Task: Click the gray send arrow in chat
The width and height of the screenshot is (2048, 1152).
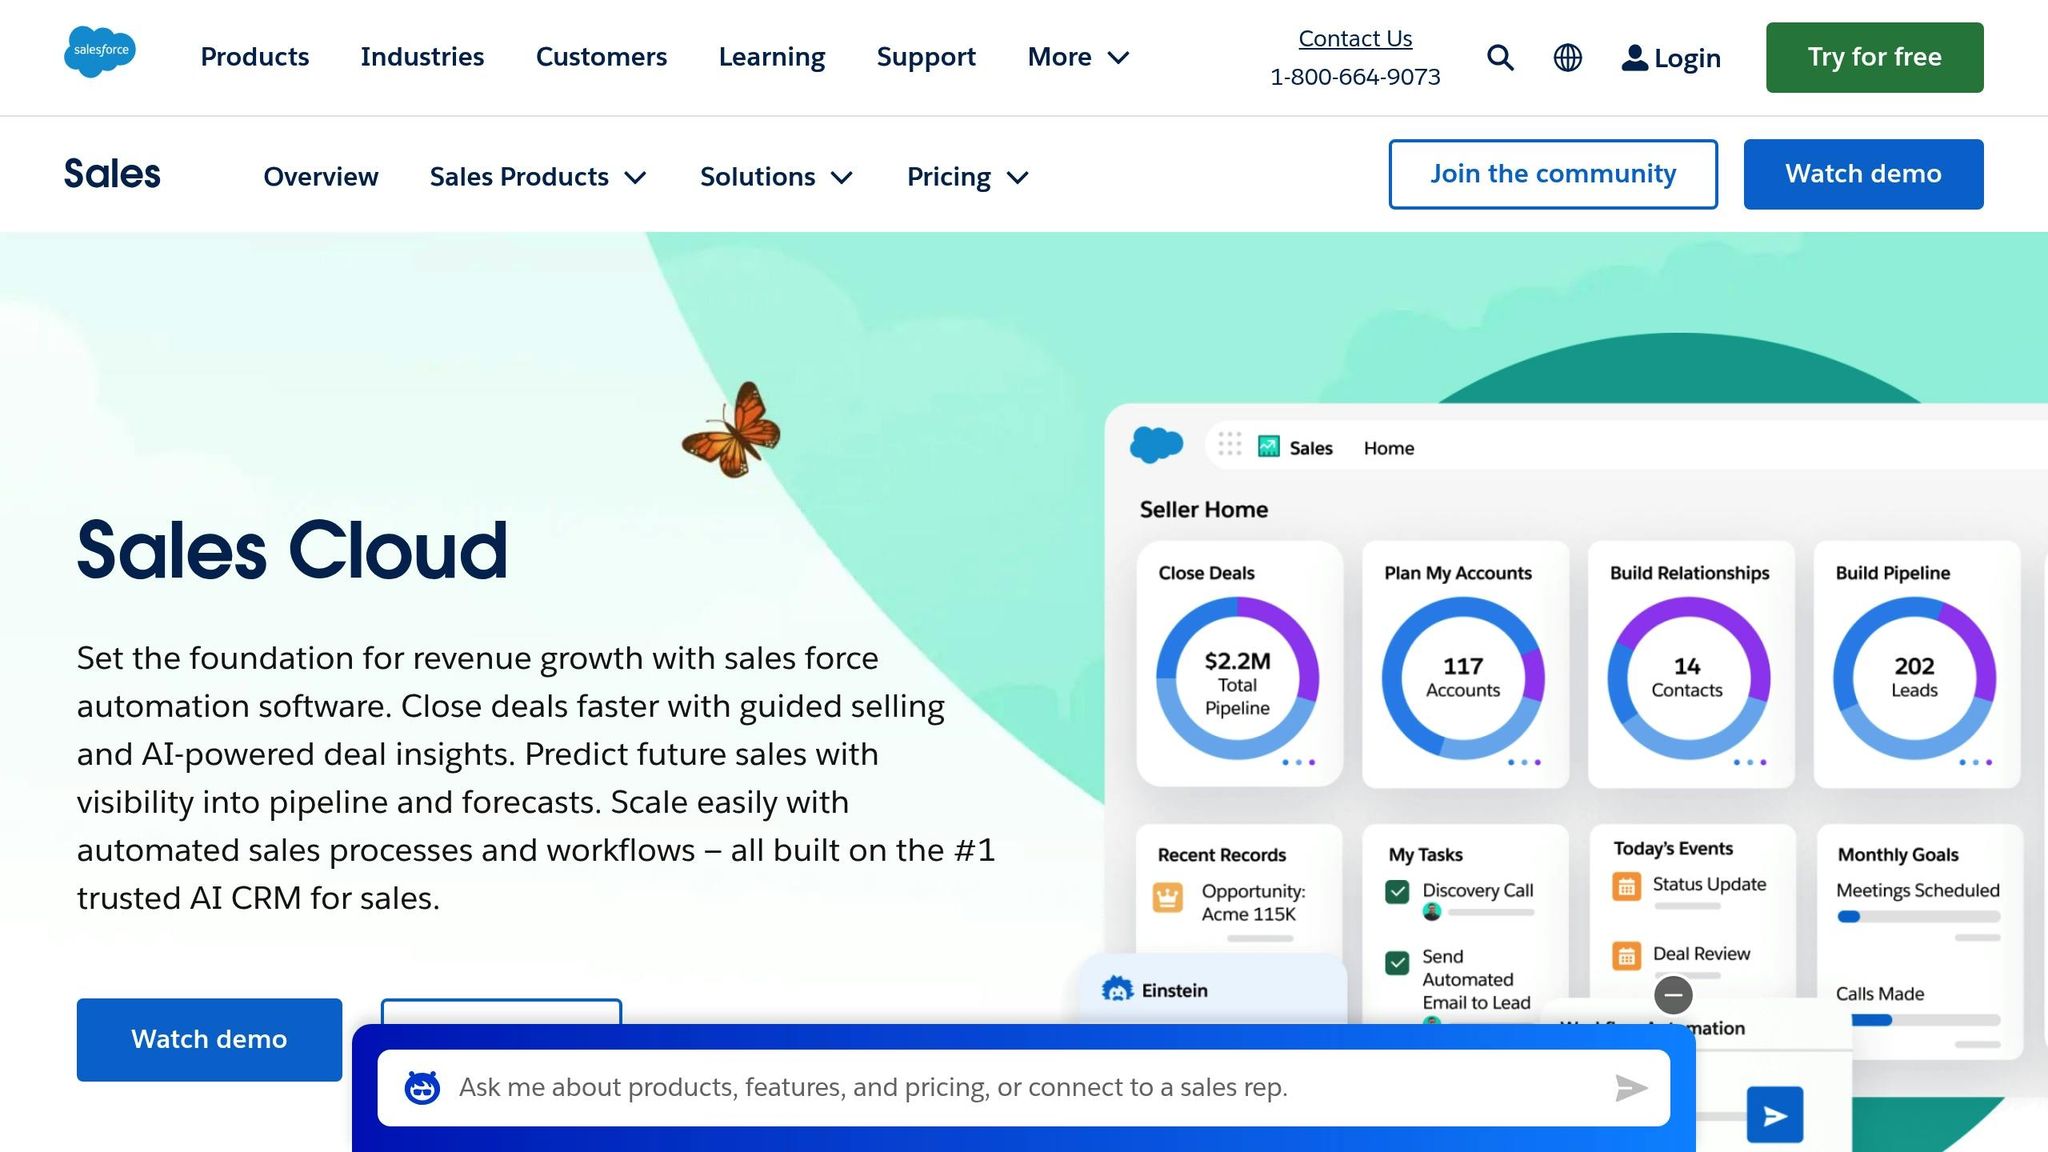Action: tap(1631, 1087)
